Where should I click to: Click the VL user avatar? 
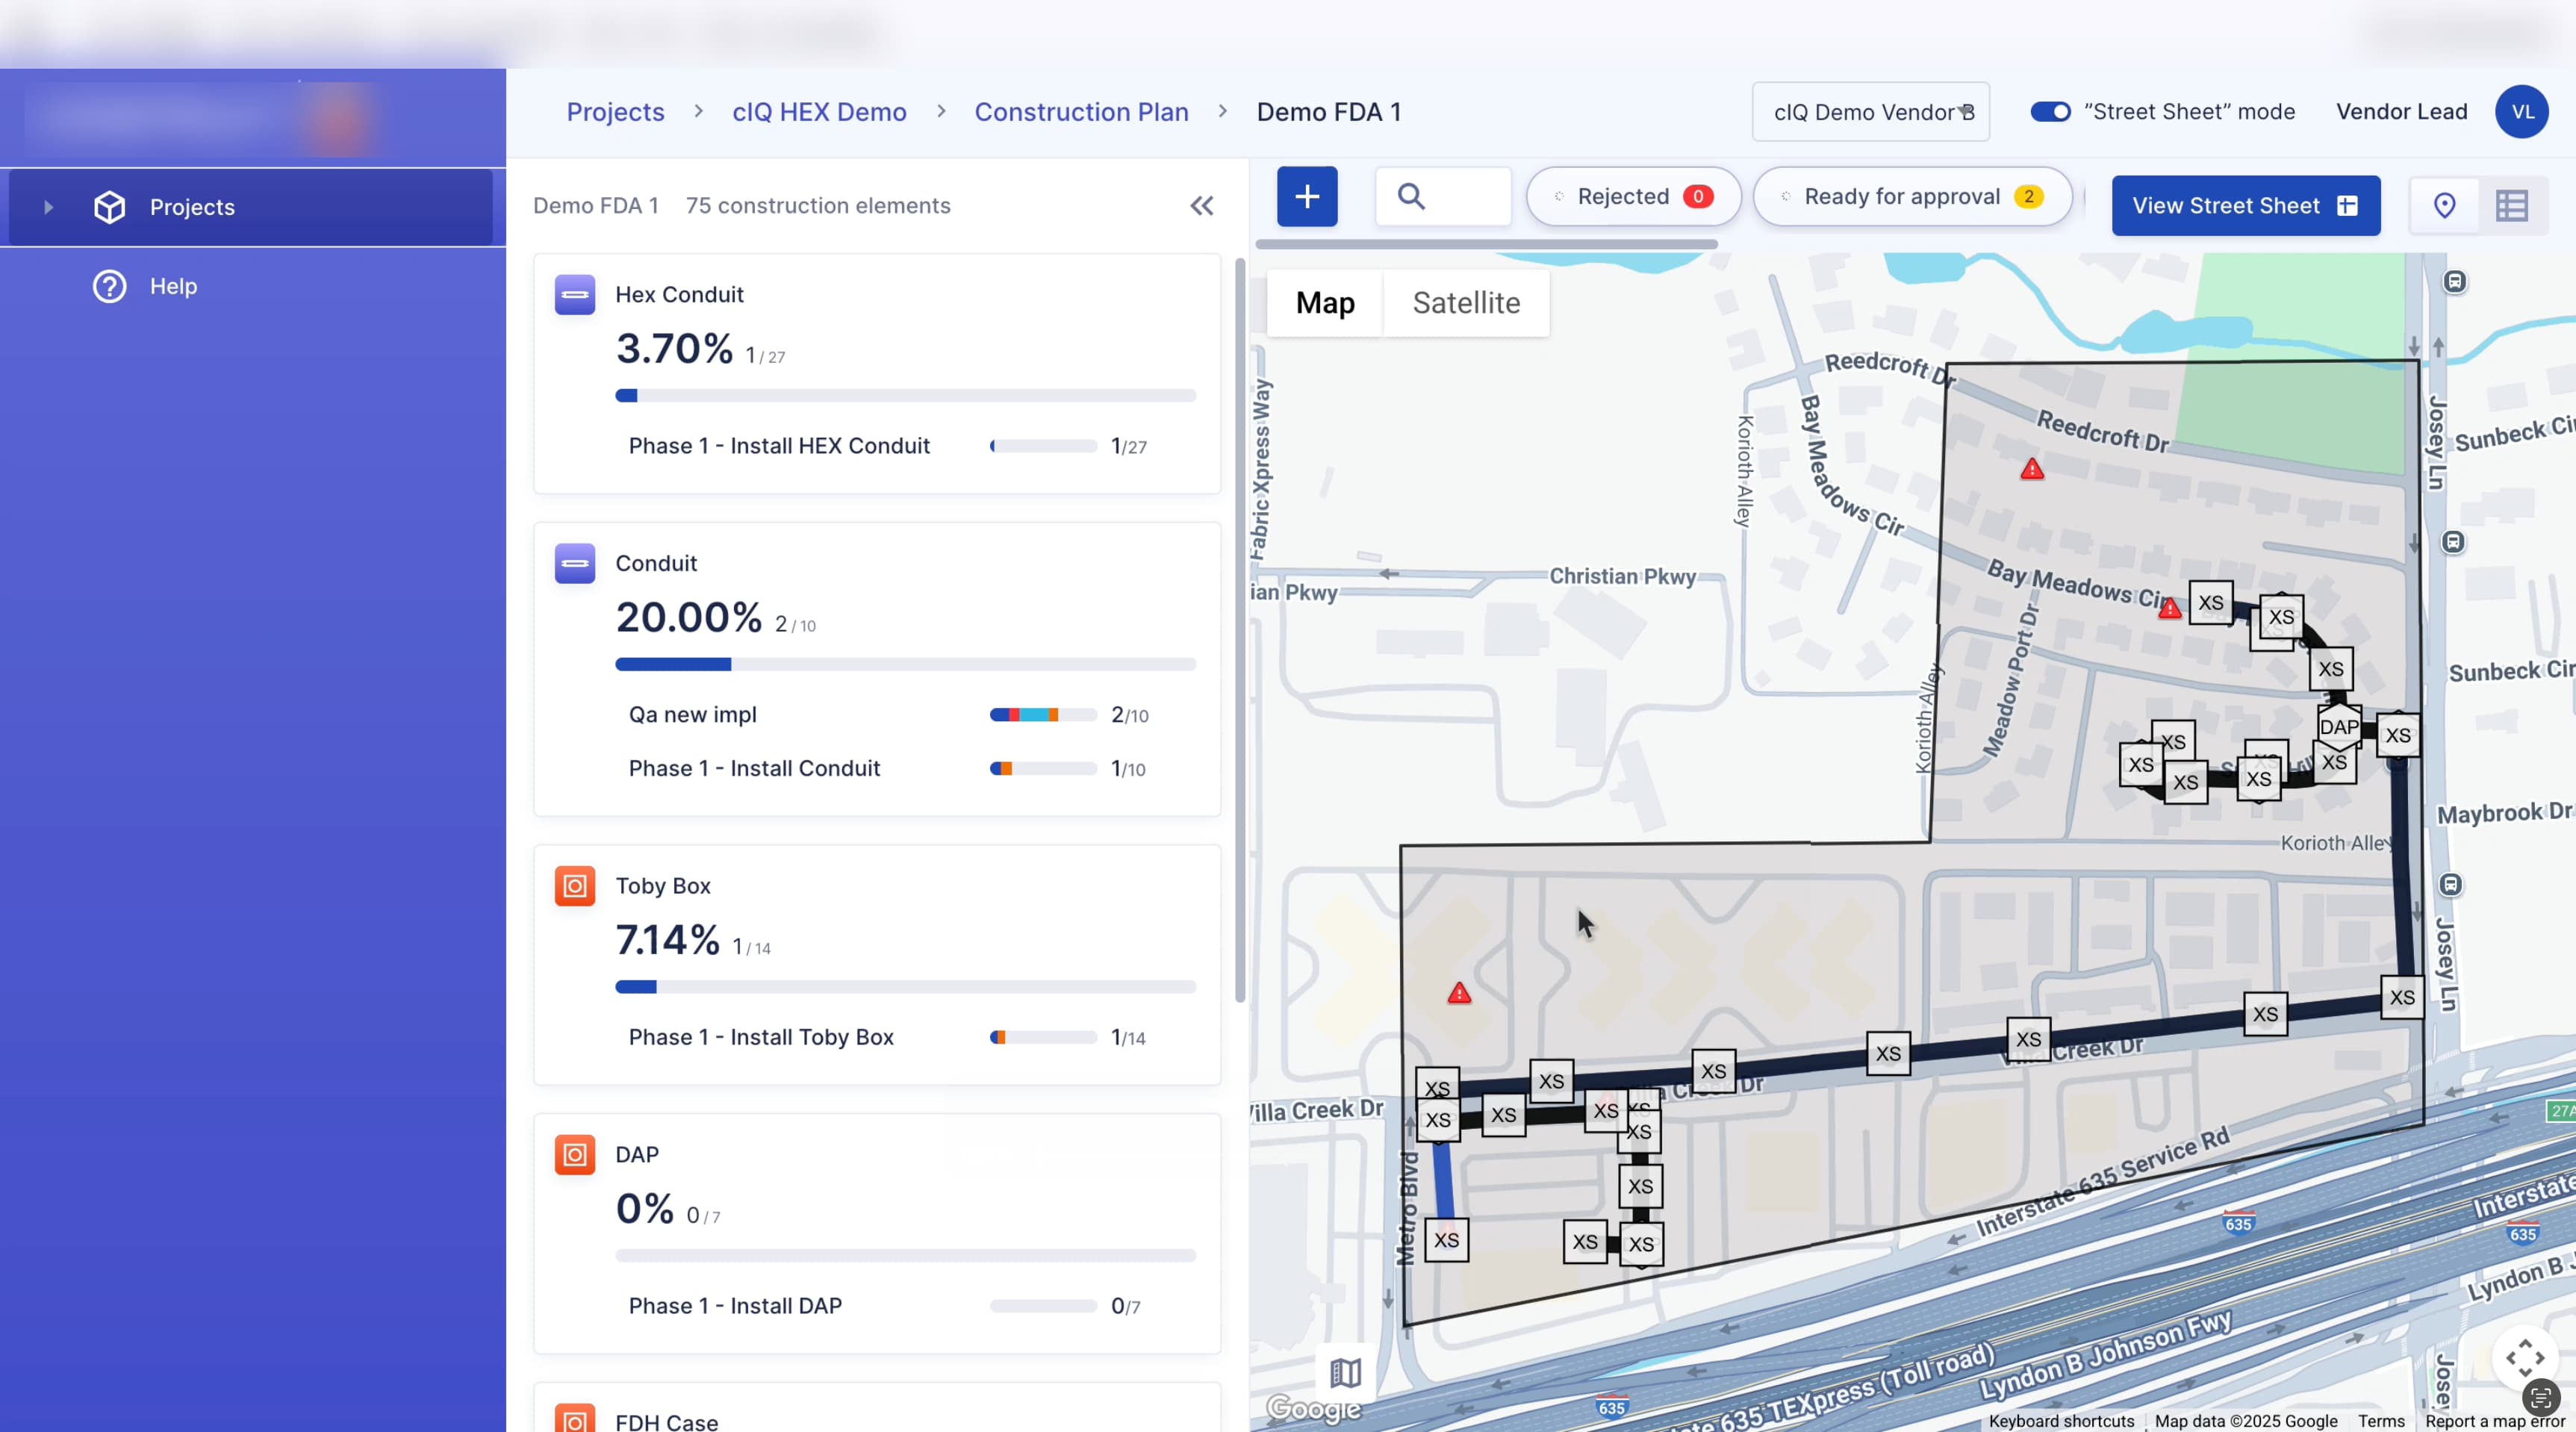tap(2522, 112)
